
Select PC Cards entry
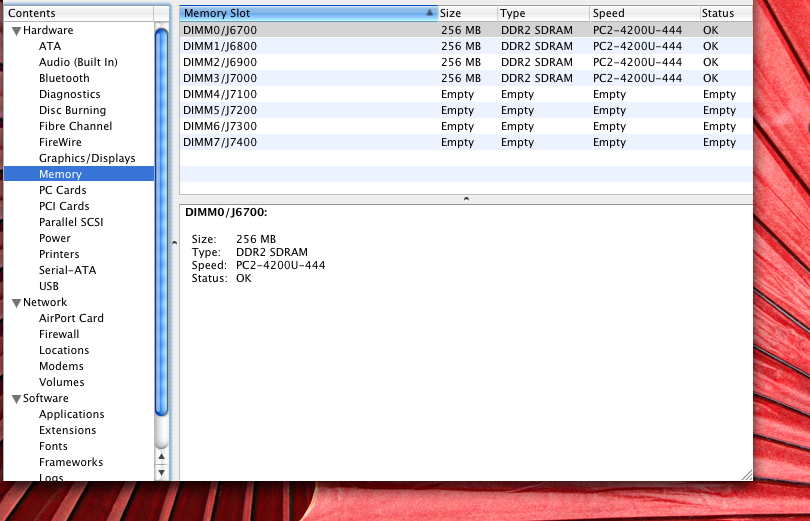pyautogui.click(x=63, y=190)
